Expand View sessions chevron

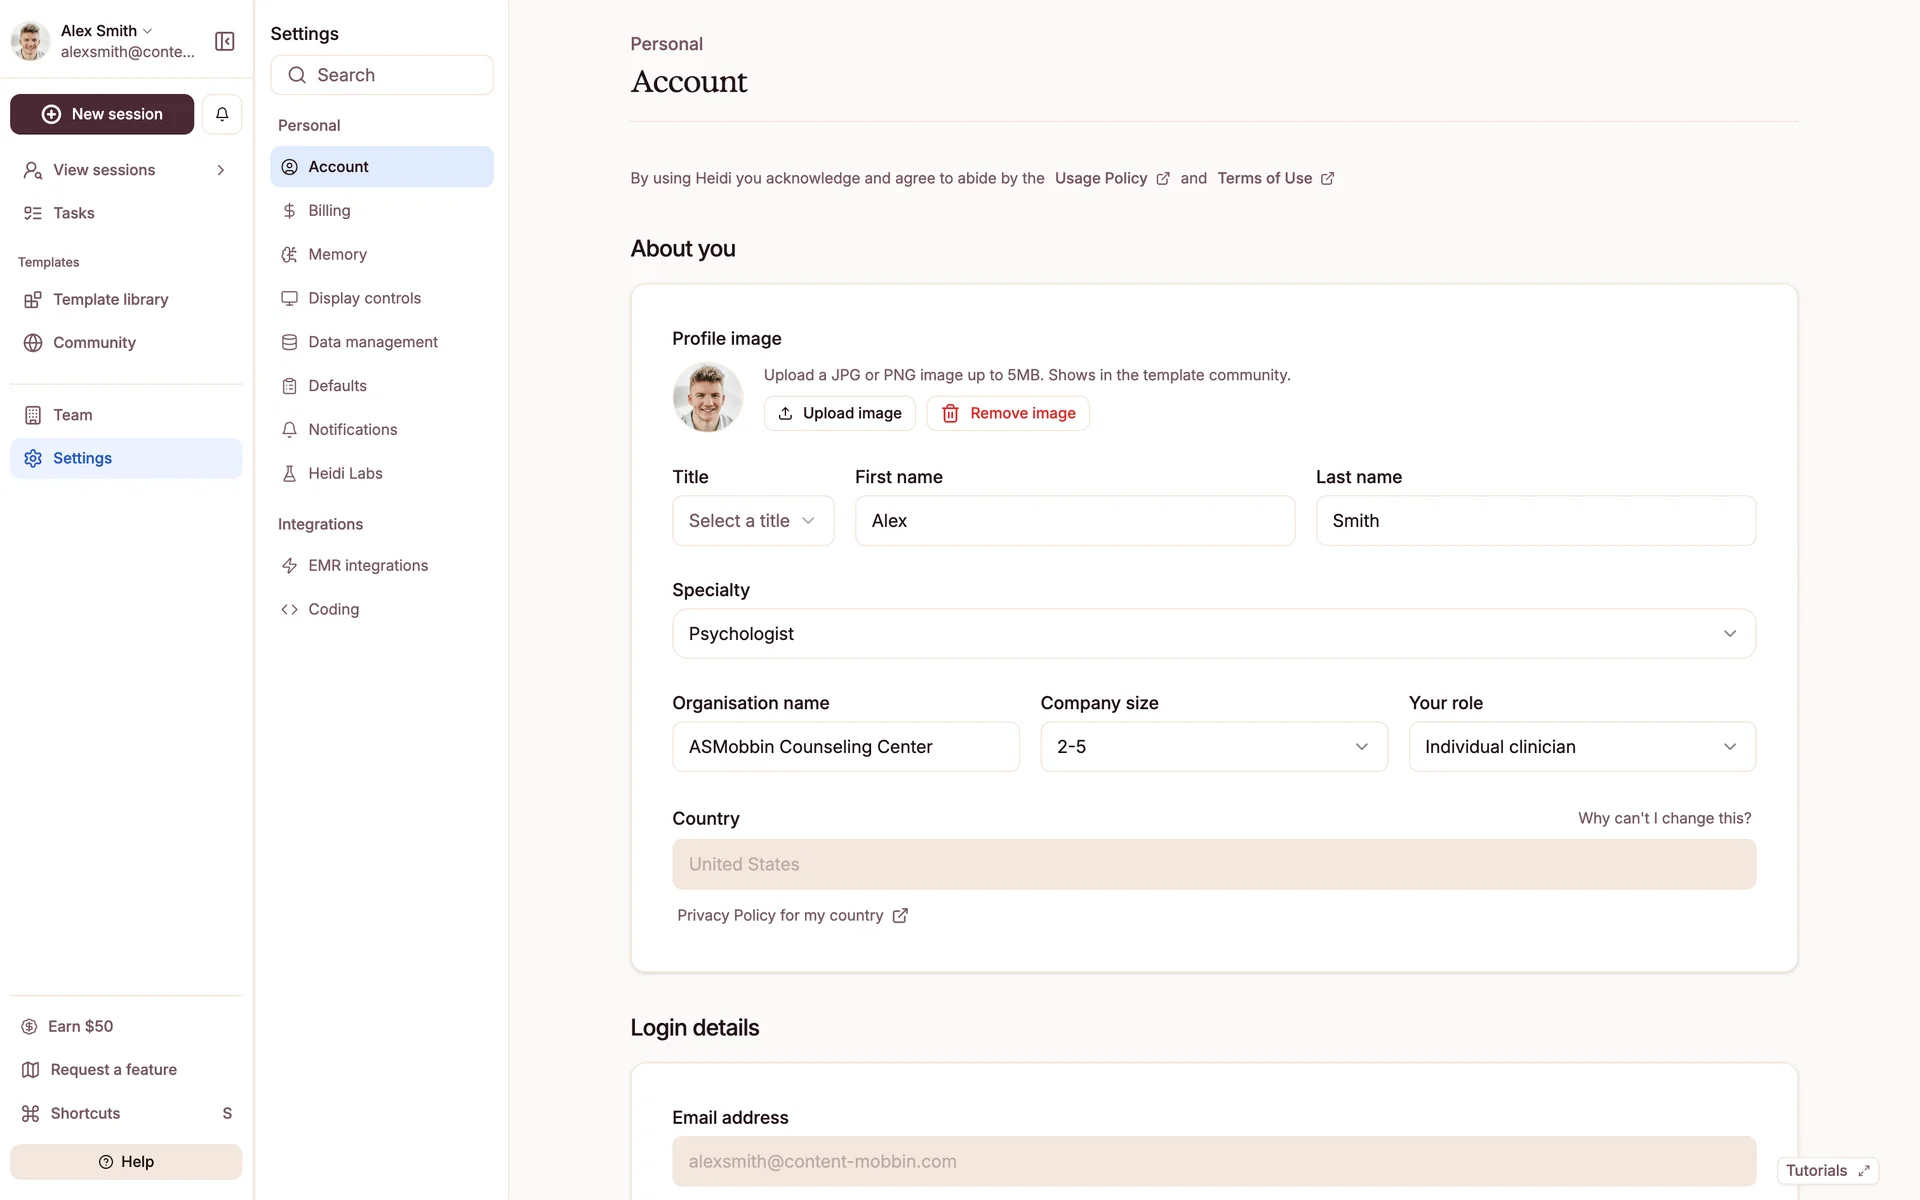[221, 170]
